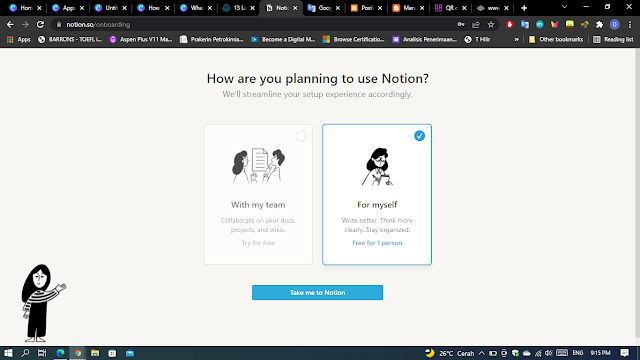Open the Reading list
This screenshot has height=360, width=640.
[613, 39]
